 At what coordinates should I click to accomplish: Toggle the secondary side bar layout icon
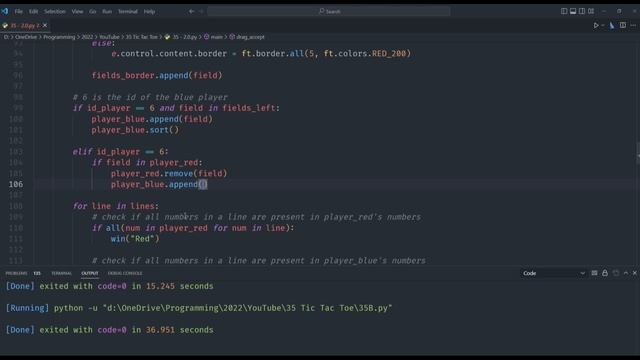point(582,11)
